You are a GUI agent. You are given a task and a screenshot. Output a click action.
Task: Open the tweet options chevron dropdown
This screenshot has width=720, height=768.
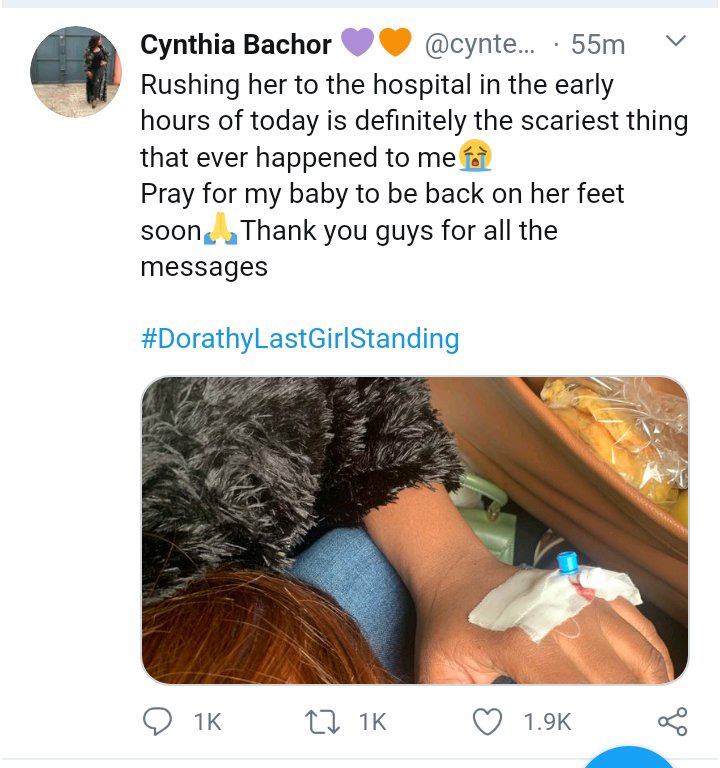[676, 41]
